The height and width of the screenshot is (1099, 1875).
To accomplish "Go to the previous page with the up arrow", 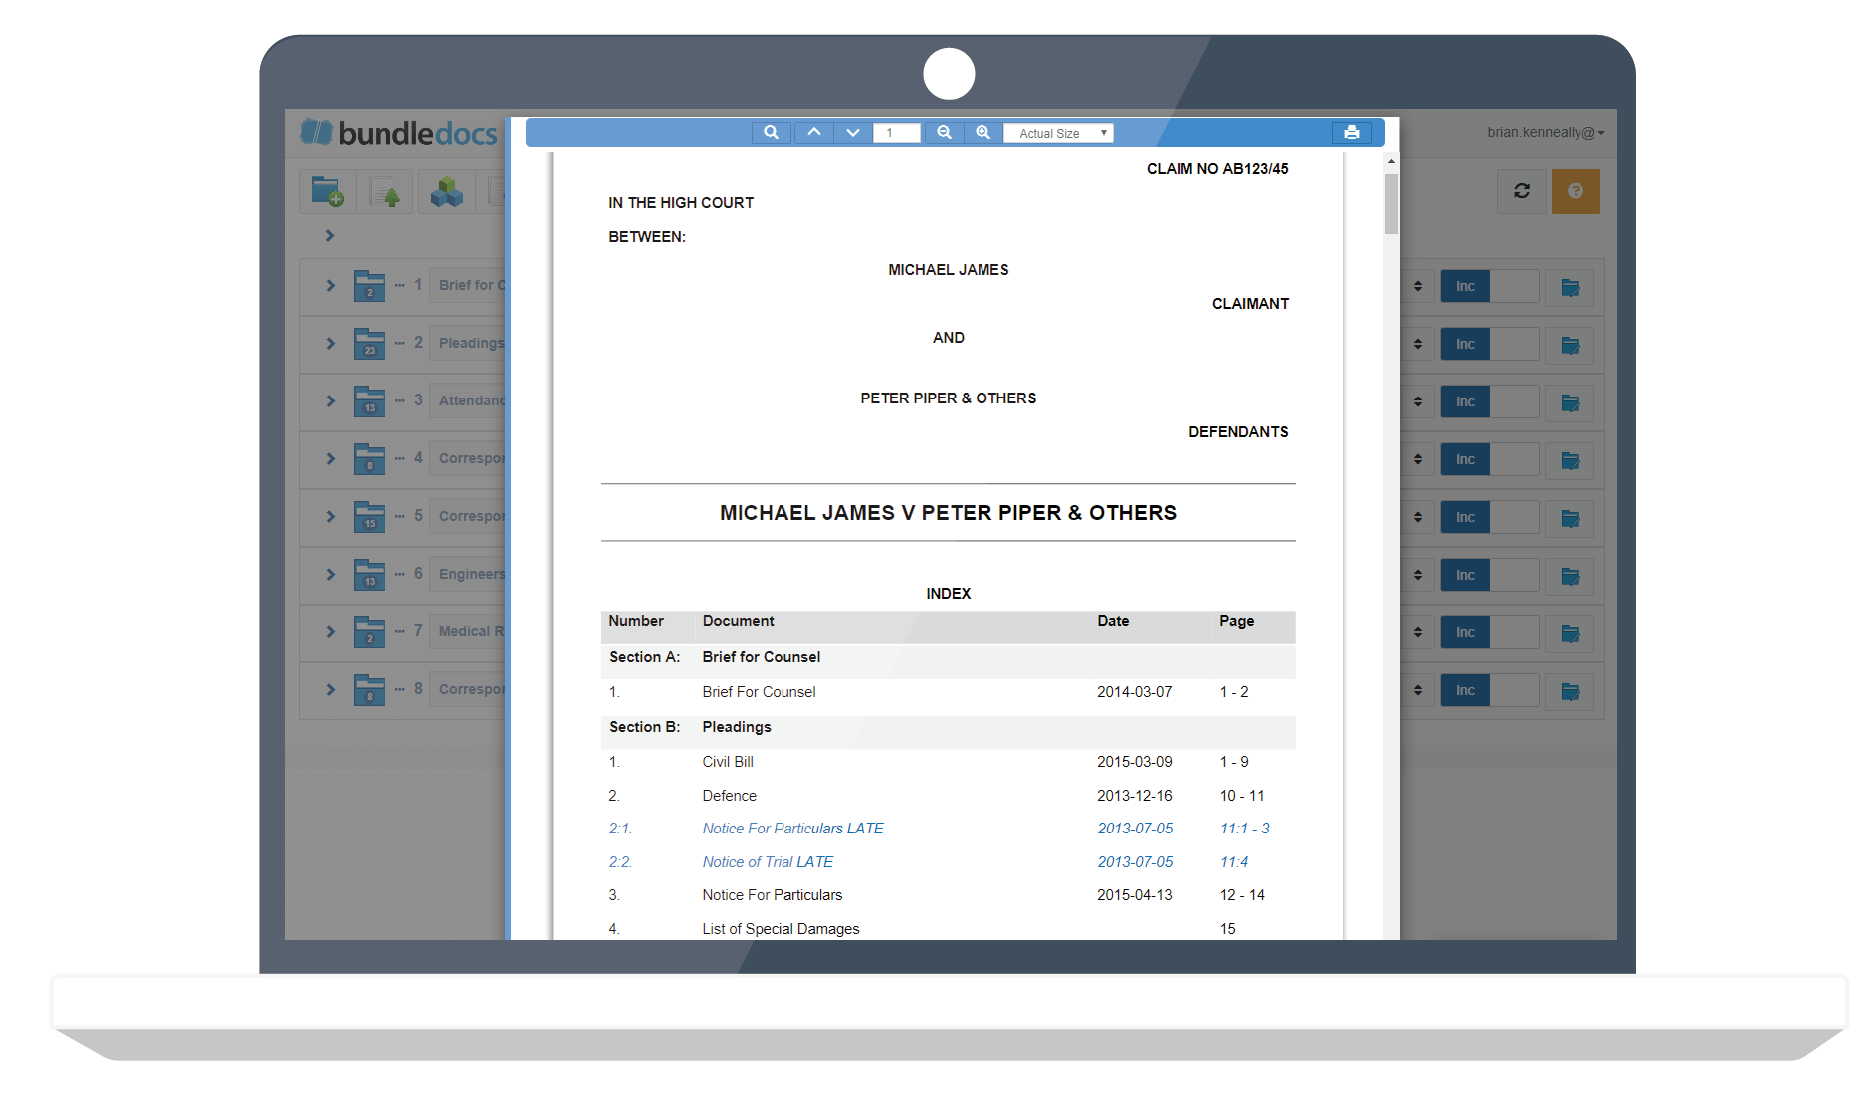I will (813, 132).
